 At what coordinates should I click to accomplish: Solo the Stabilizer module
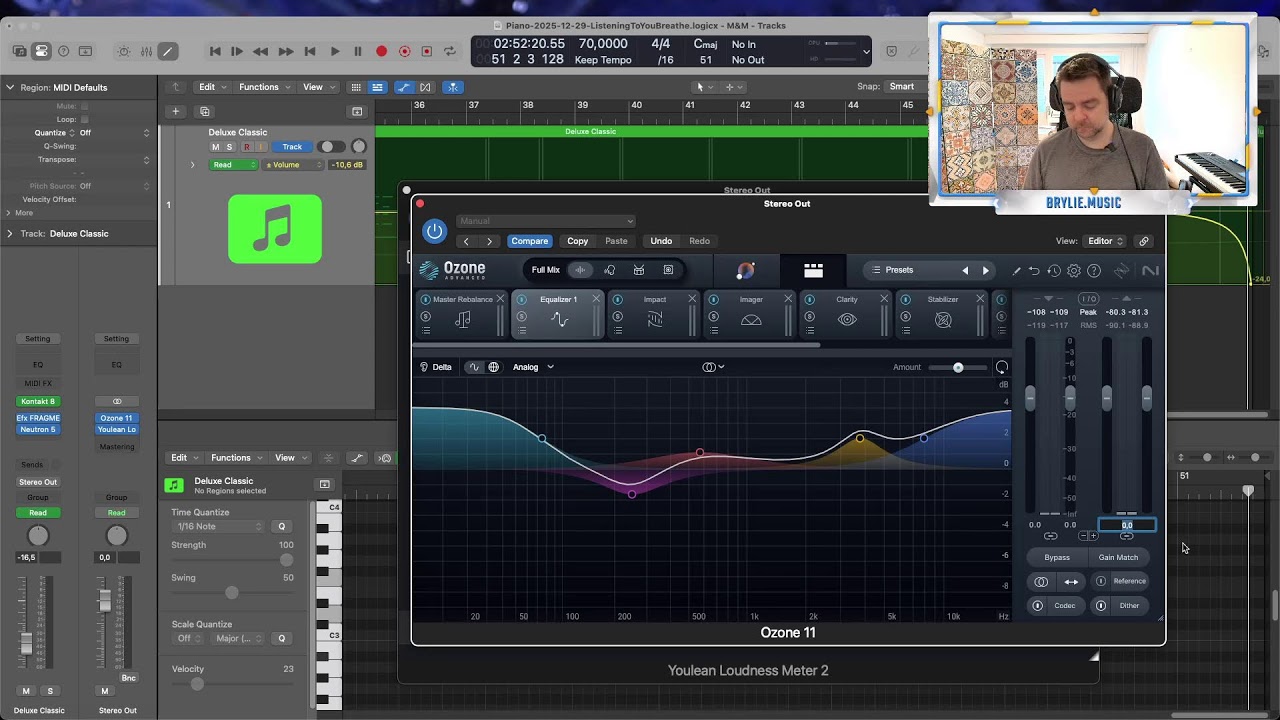tap(905, 317)
